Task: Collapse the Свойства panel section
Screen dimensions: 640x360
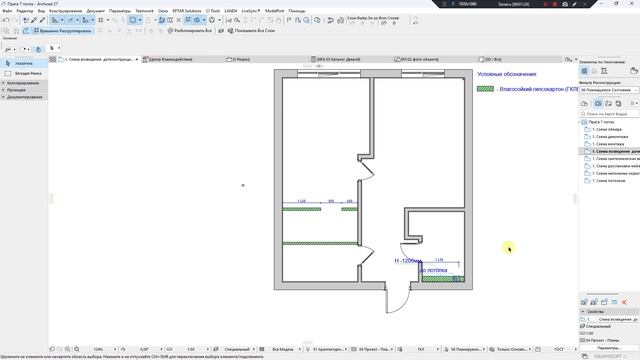Action: point(583,311)
